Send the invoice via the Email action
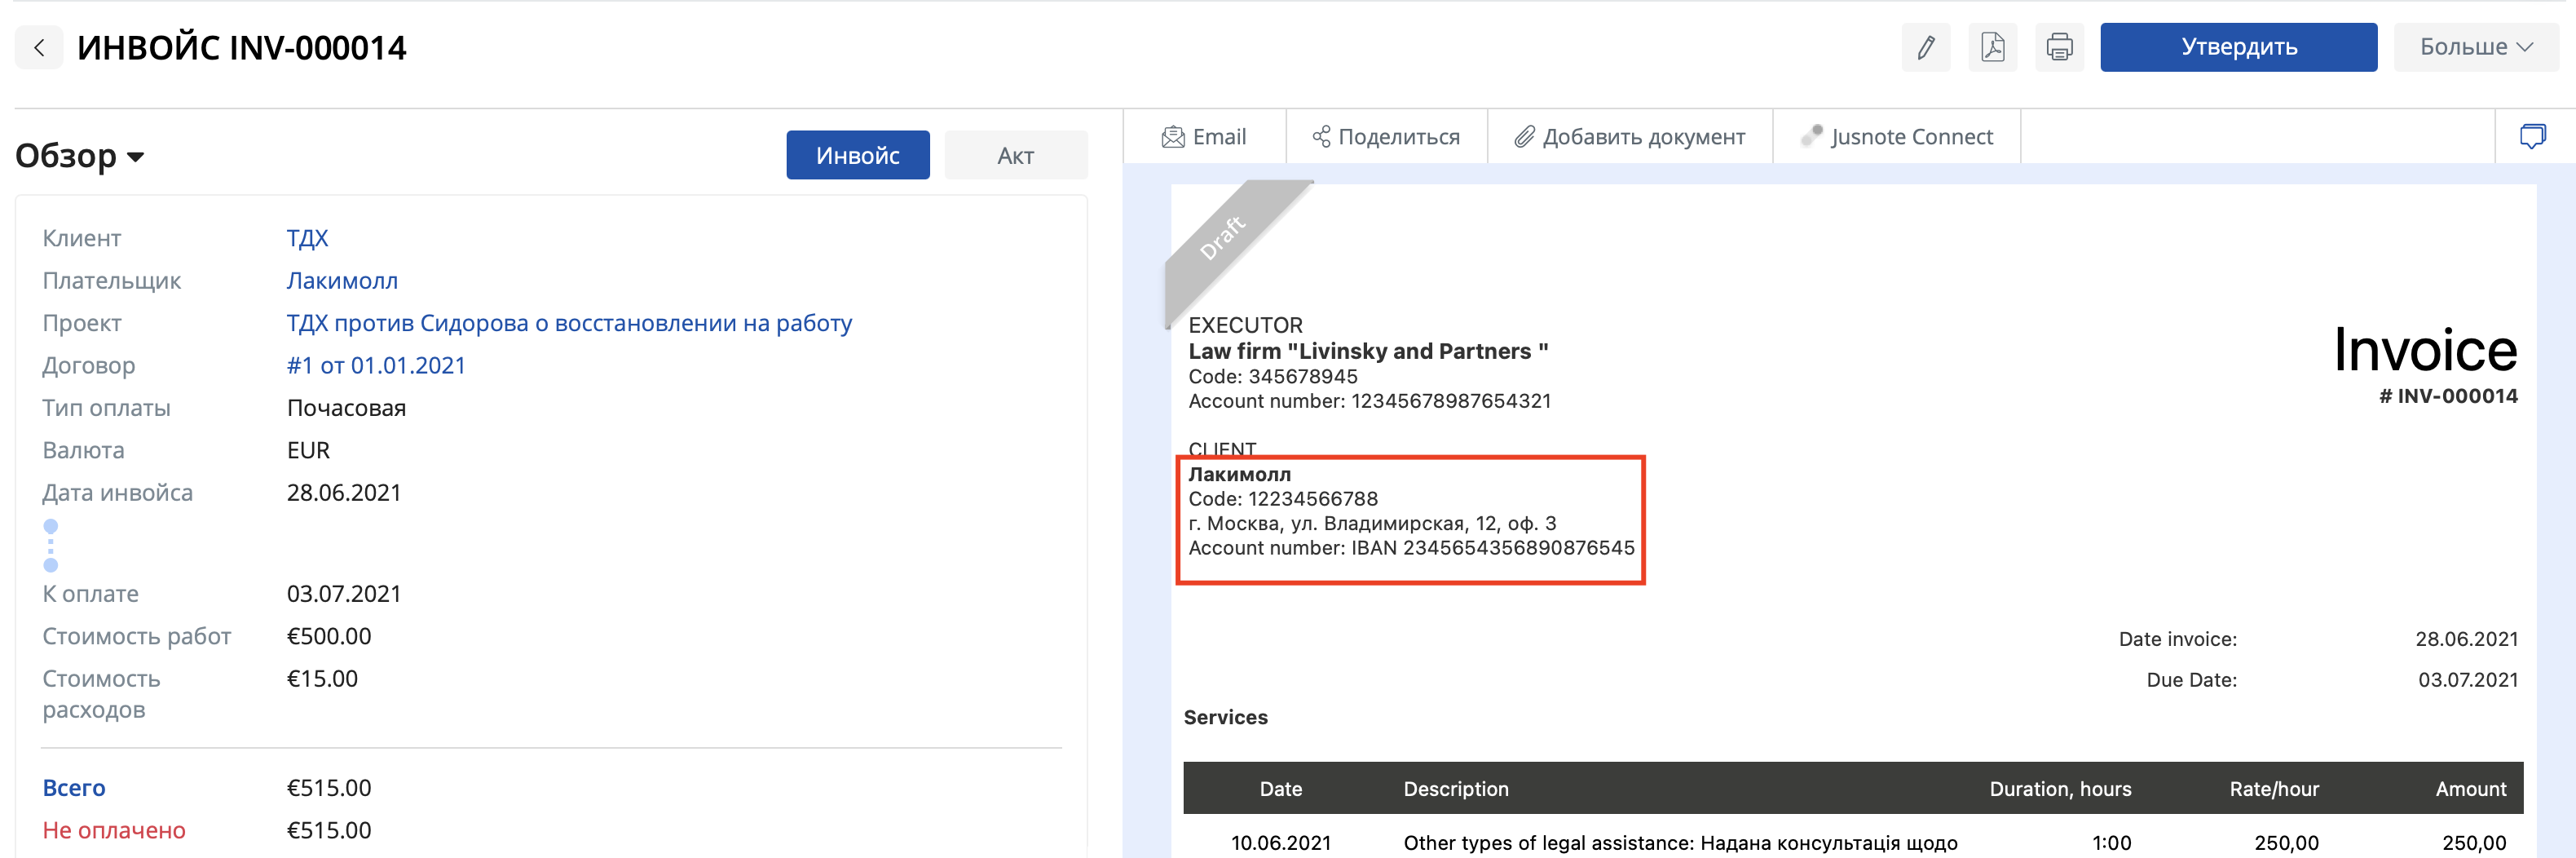Viewport: 2576px width, 858px height. (1204, 137)
